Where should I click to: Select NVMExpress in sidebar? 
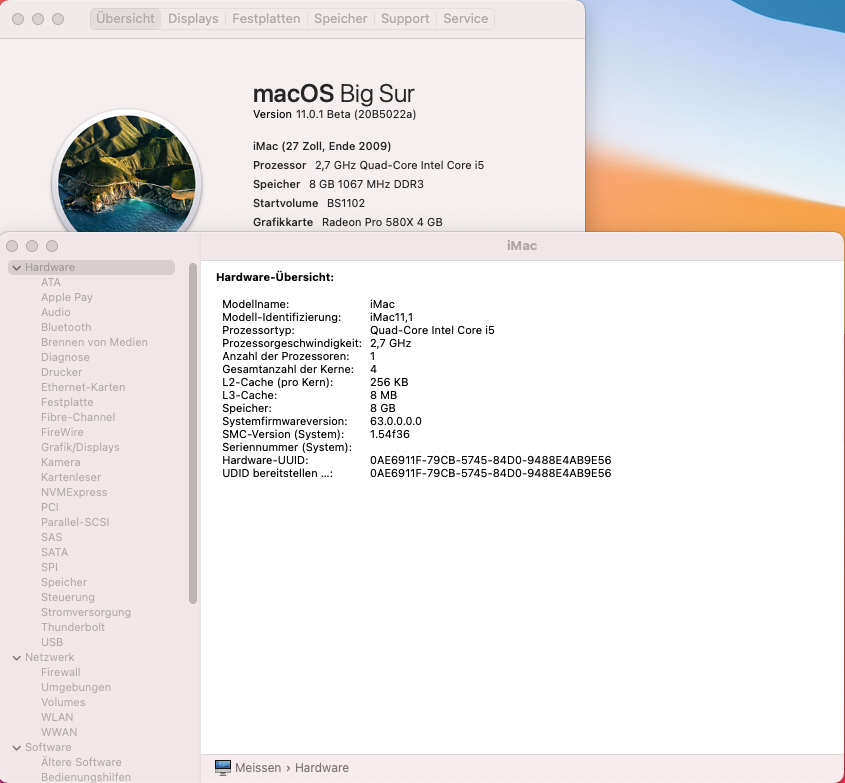(74, 493)
